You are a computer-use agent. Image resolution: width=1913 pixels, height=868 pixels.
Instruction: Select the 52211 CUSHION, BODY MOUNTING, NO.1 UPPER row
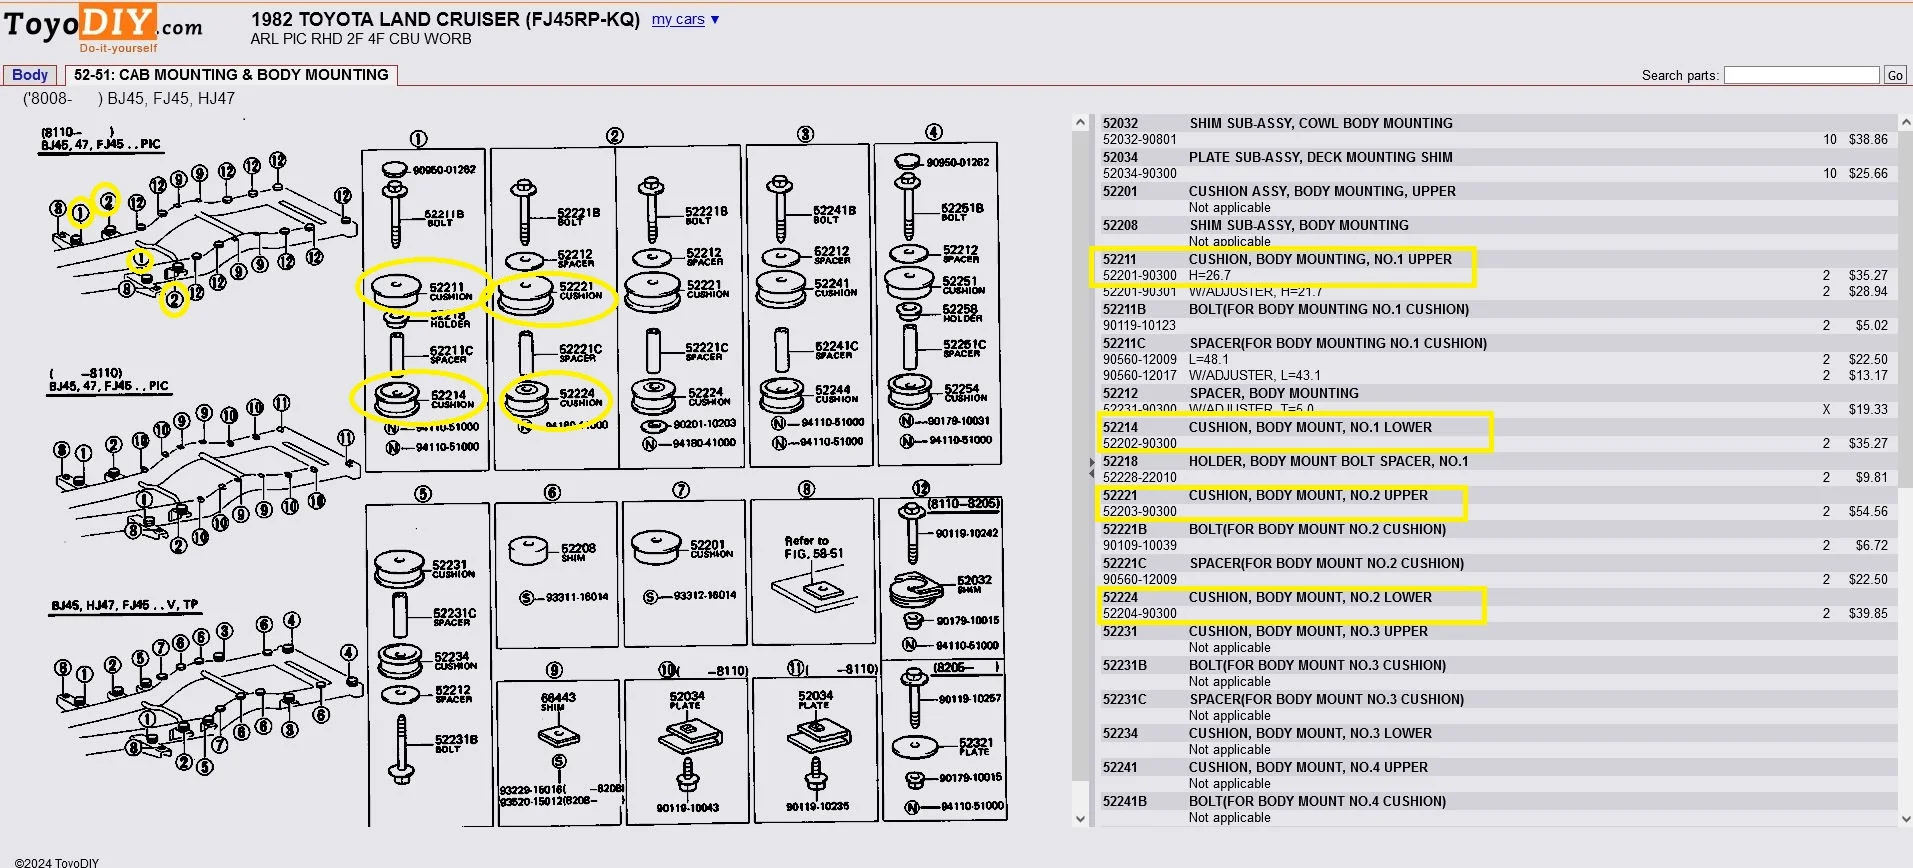[x=1497, y=259]
